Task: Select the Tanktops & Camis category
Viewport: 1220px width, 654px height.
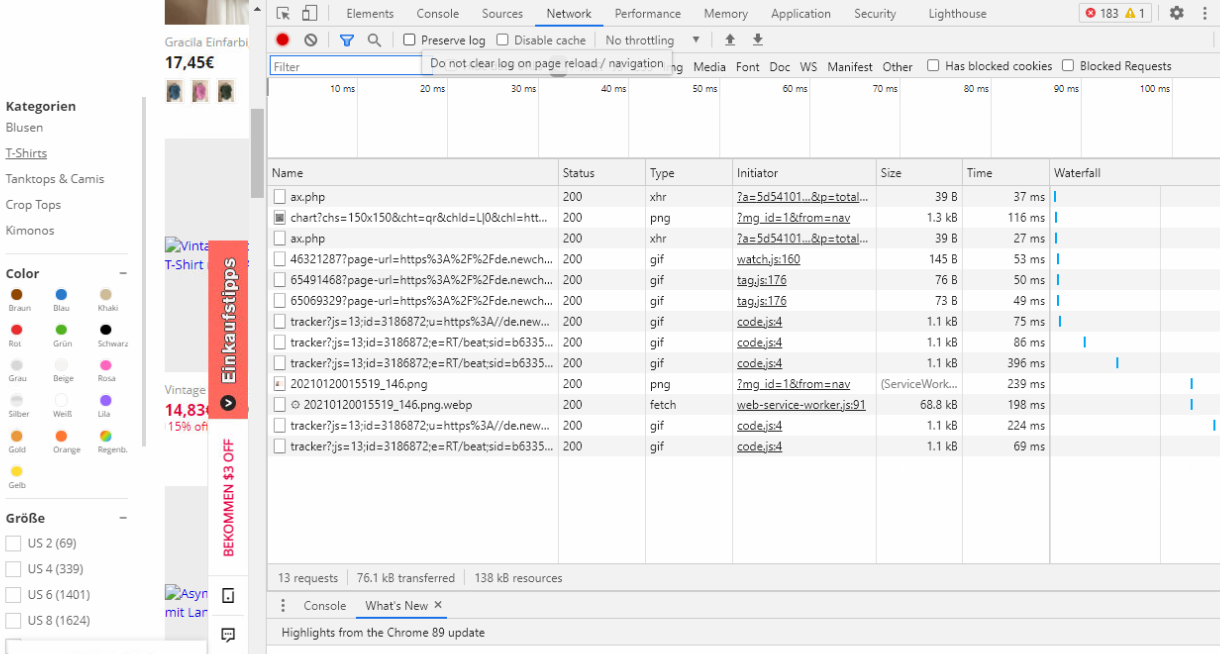Action: (55, 179)
